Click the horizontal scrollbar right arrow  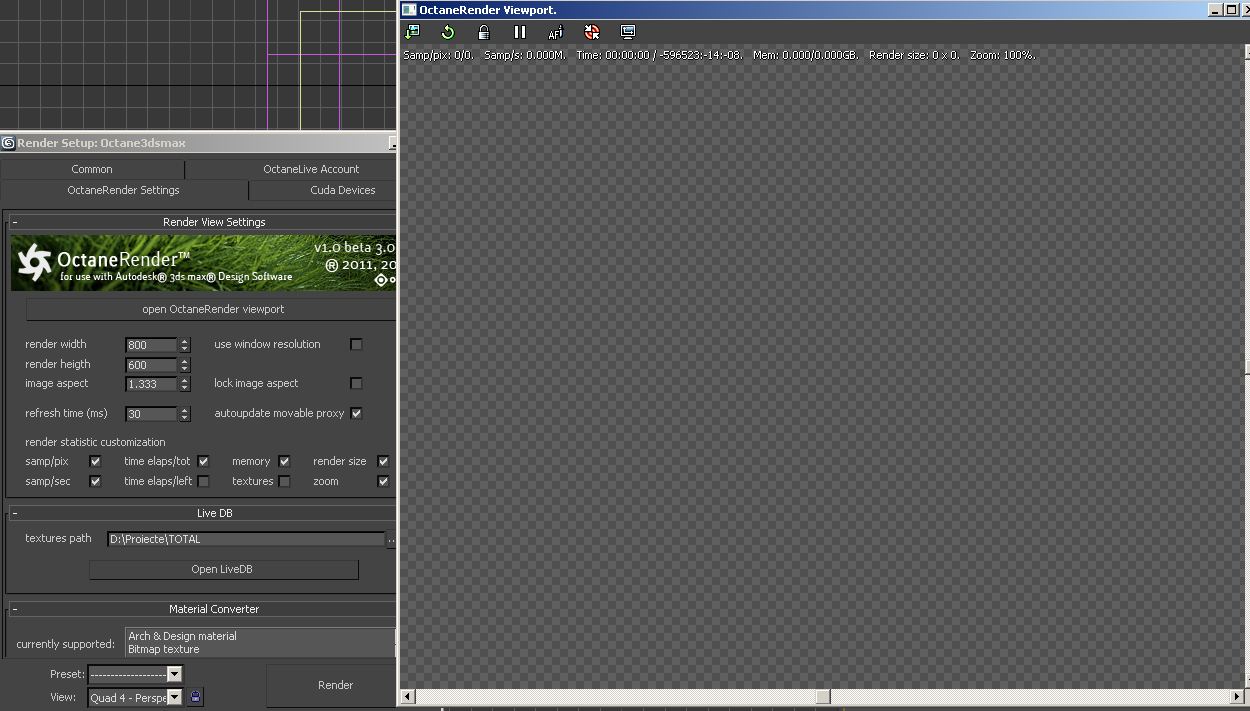(1237, 696)
